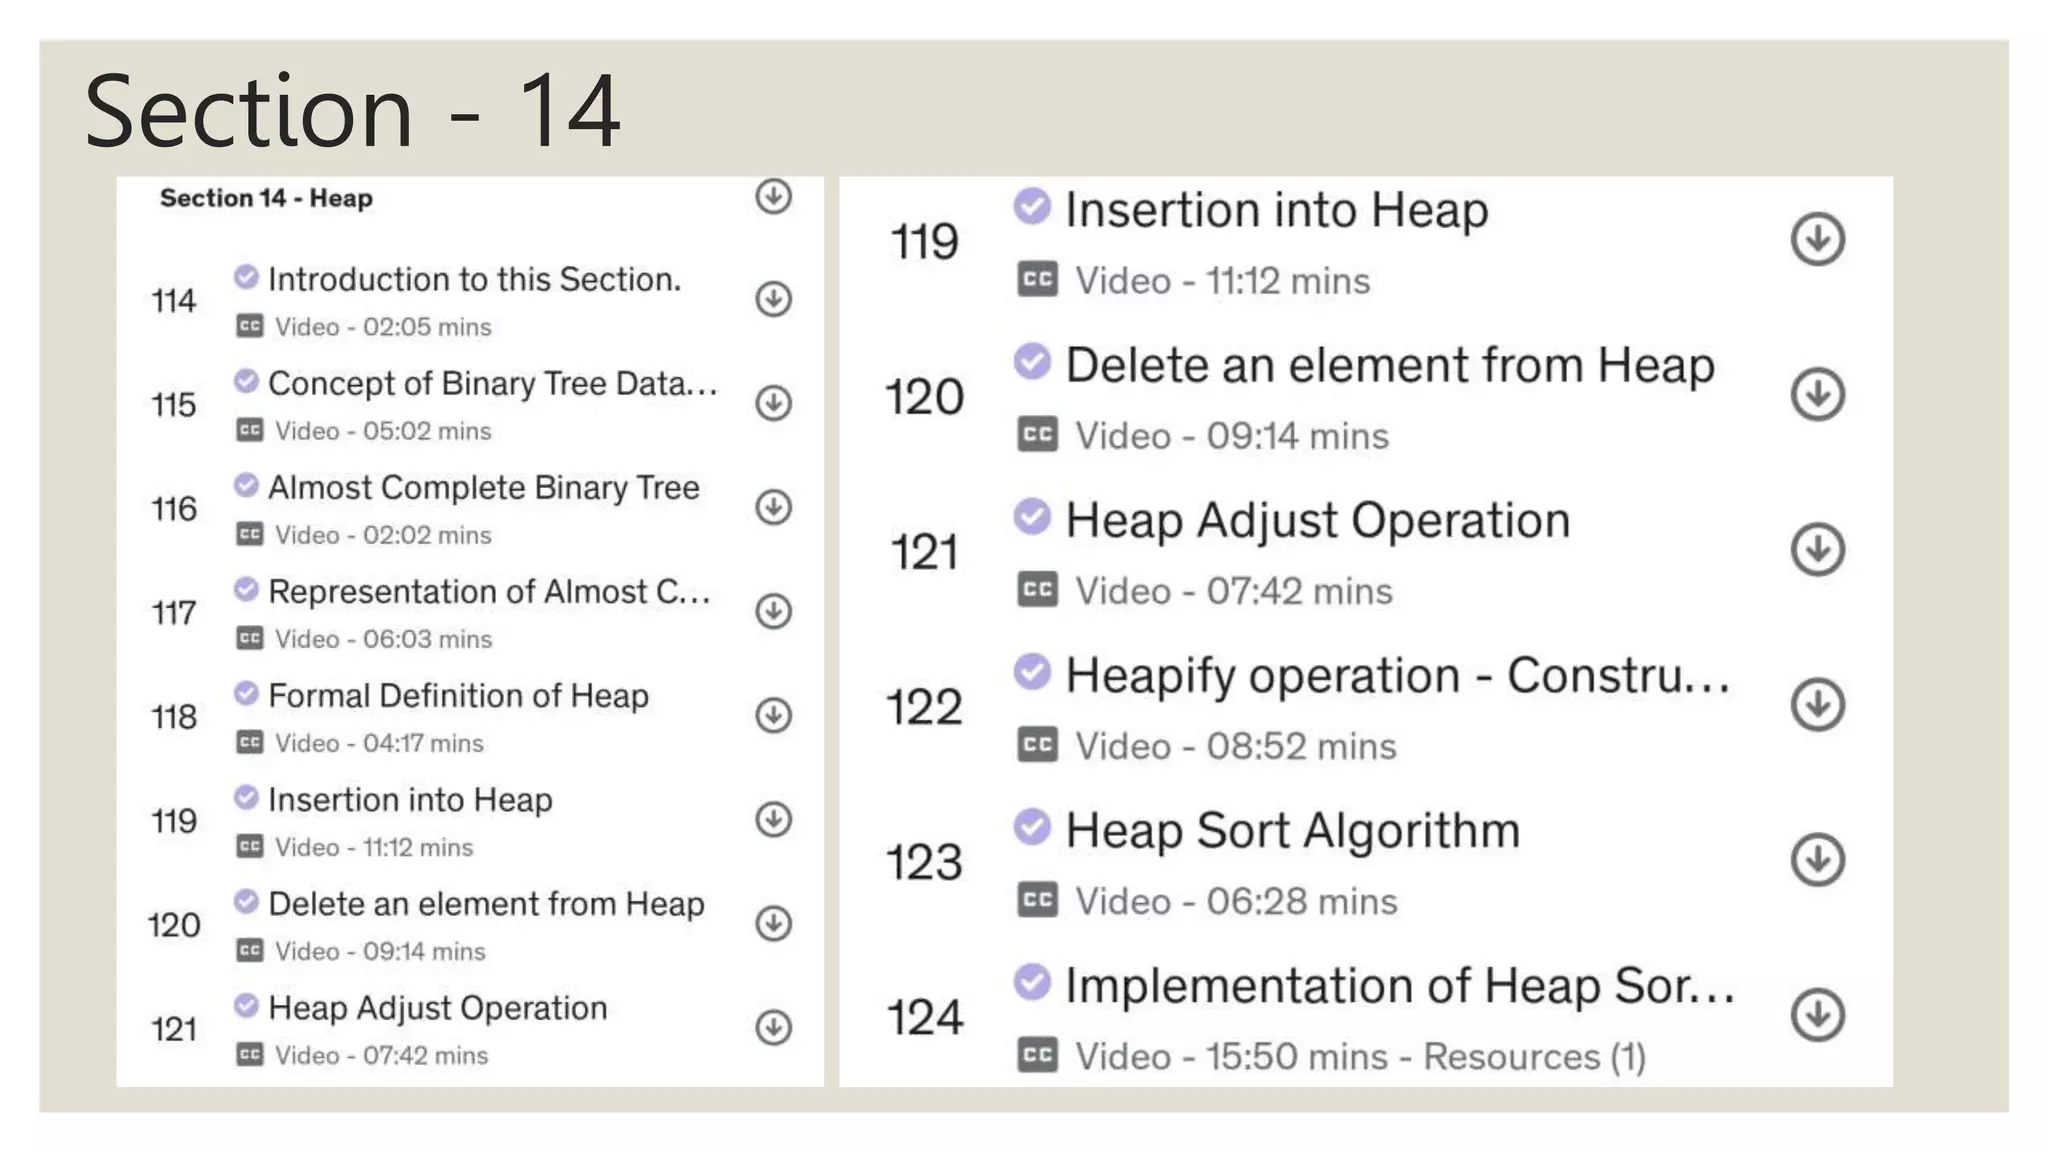Select Almost Complete Binary Tree lecture
This screenshot has width=2048, height=1152.
[x=483, y=488]
